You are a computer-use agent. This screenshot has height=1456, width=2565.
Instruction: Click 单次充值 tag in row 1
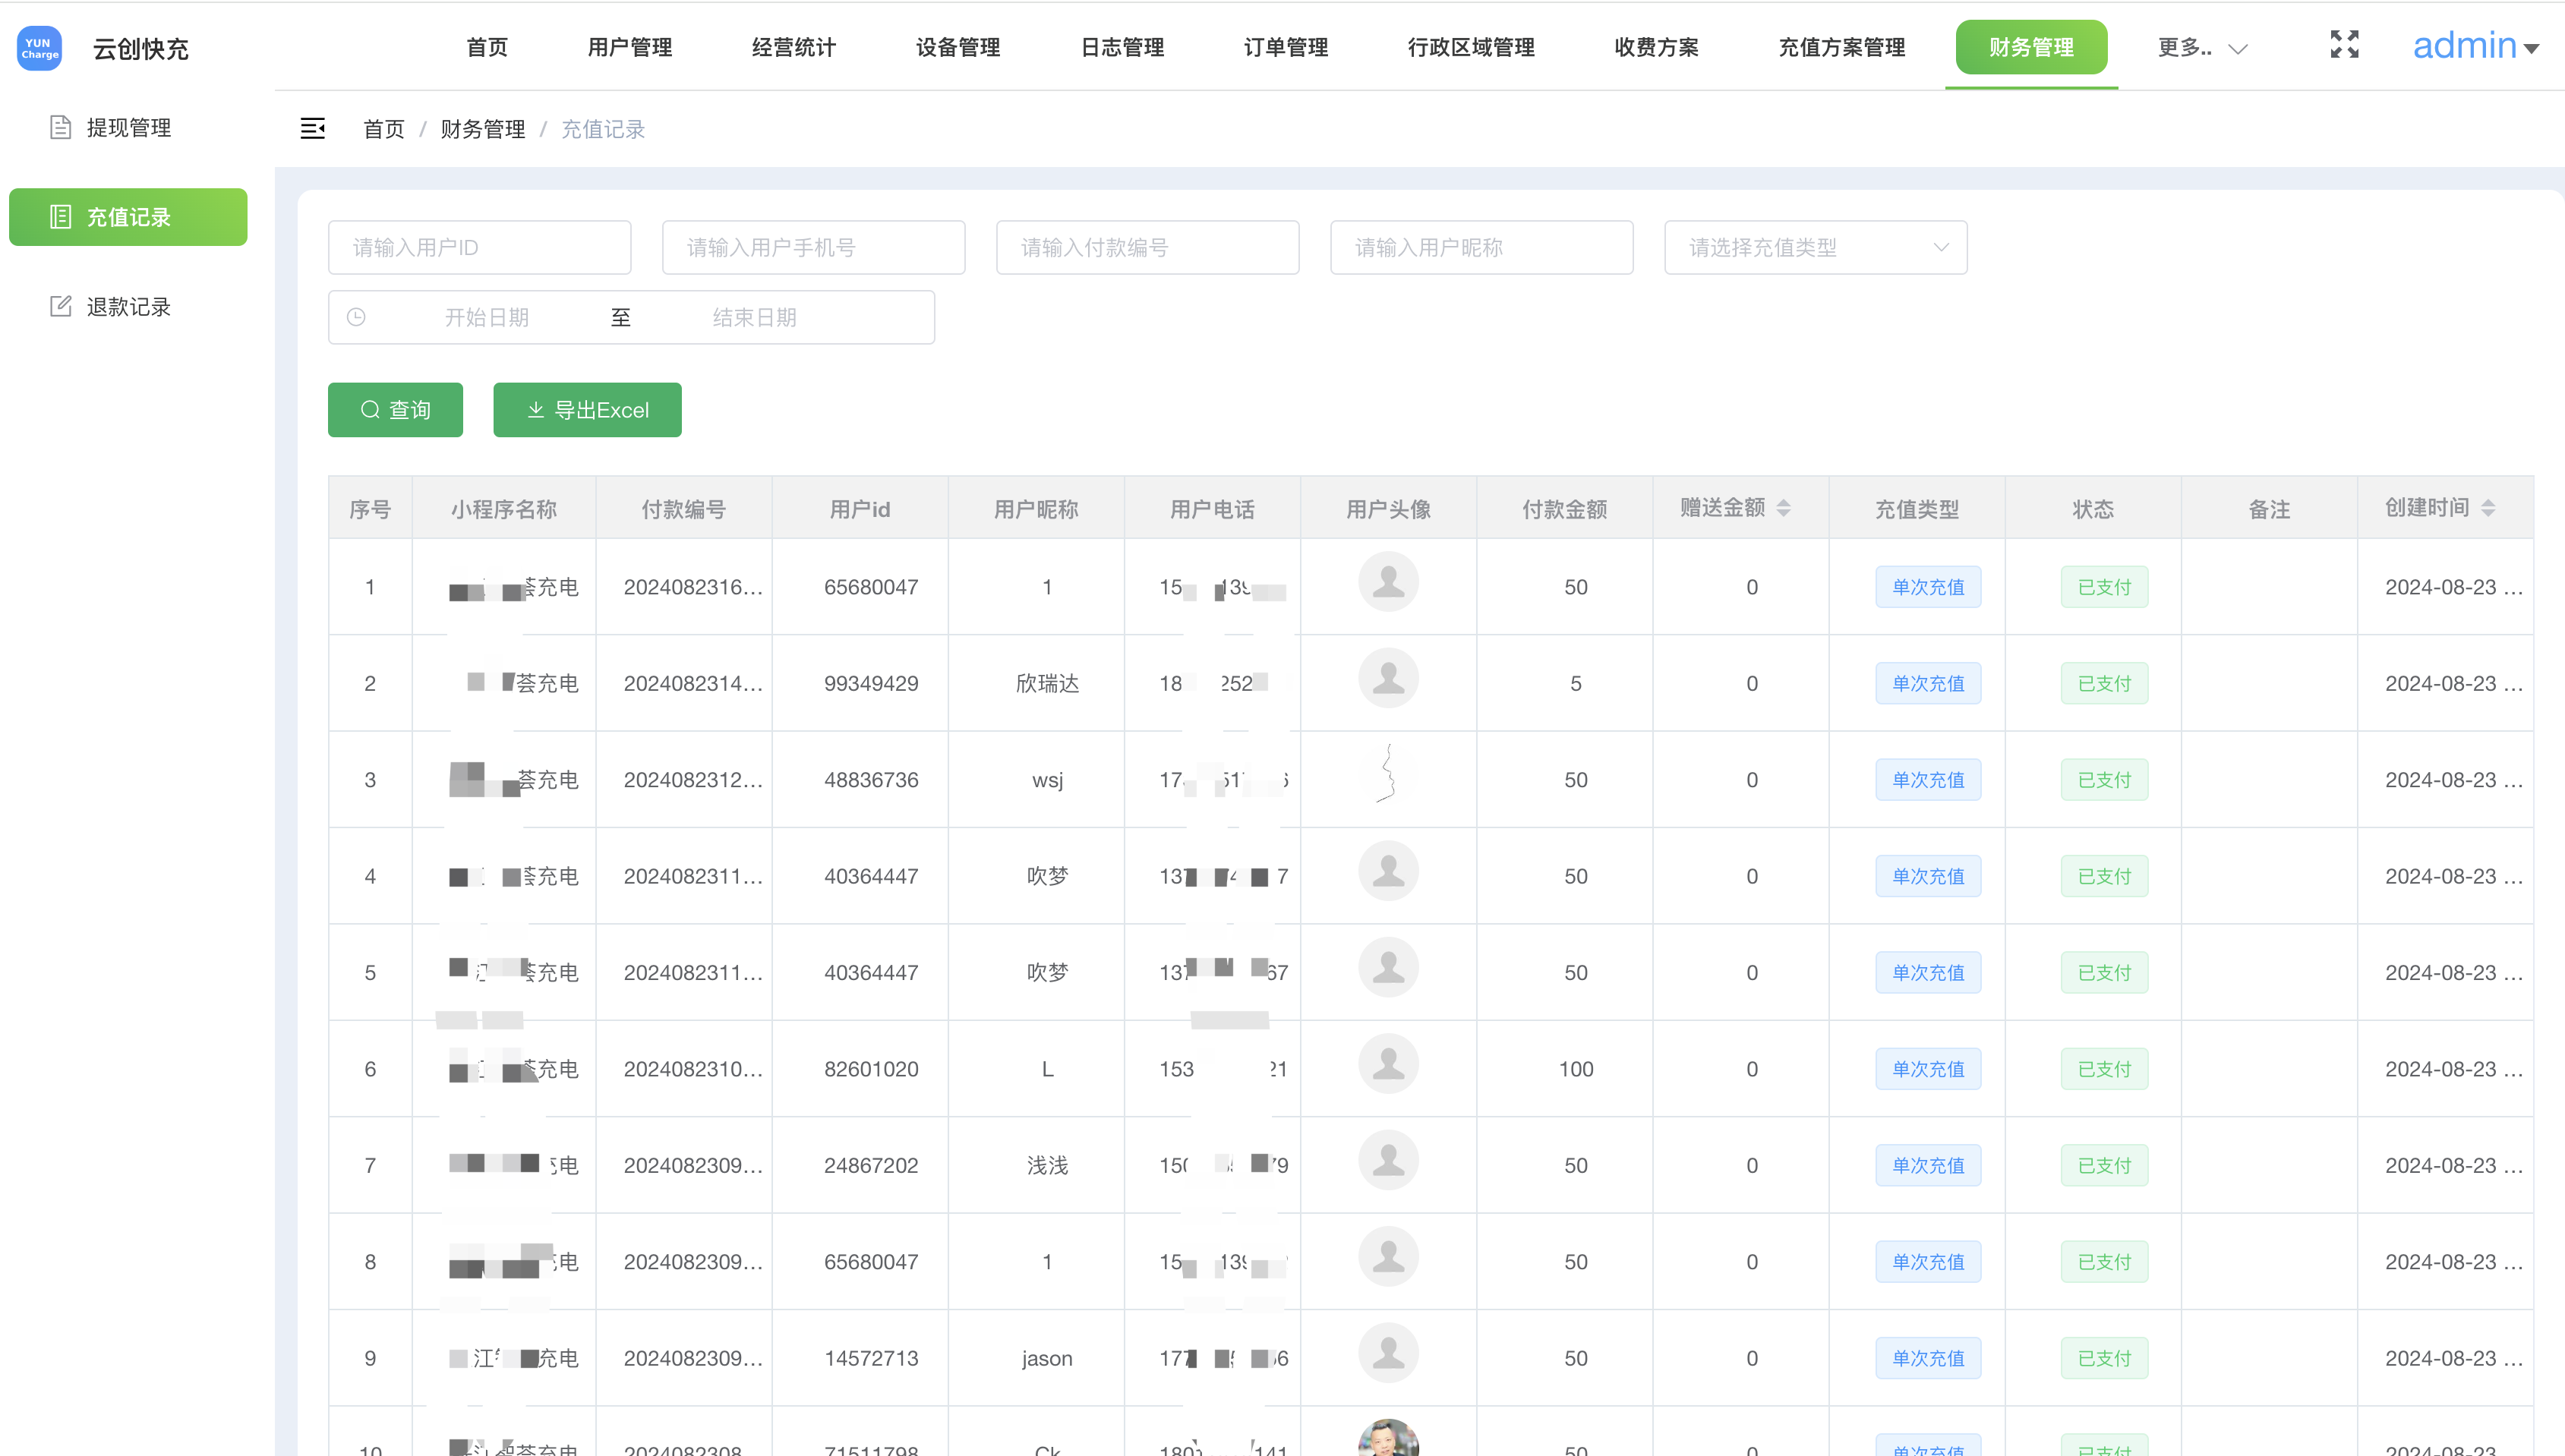(x=1928, y=587)
